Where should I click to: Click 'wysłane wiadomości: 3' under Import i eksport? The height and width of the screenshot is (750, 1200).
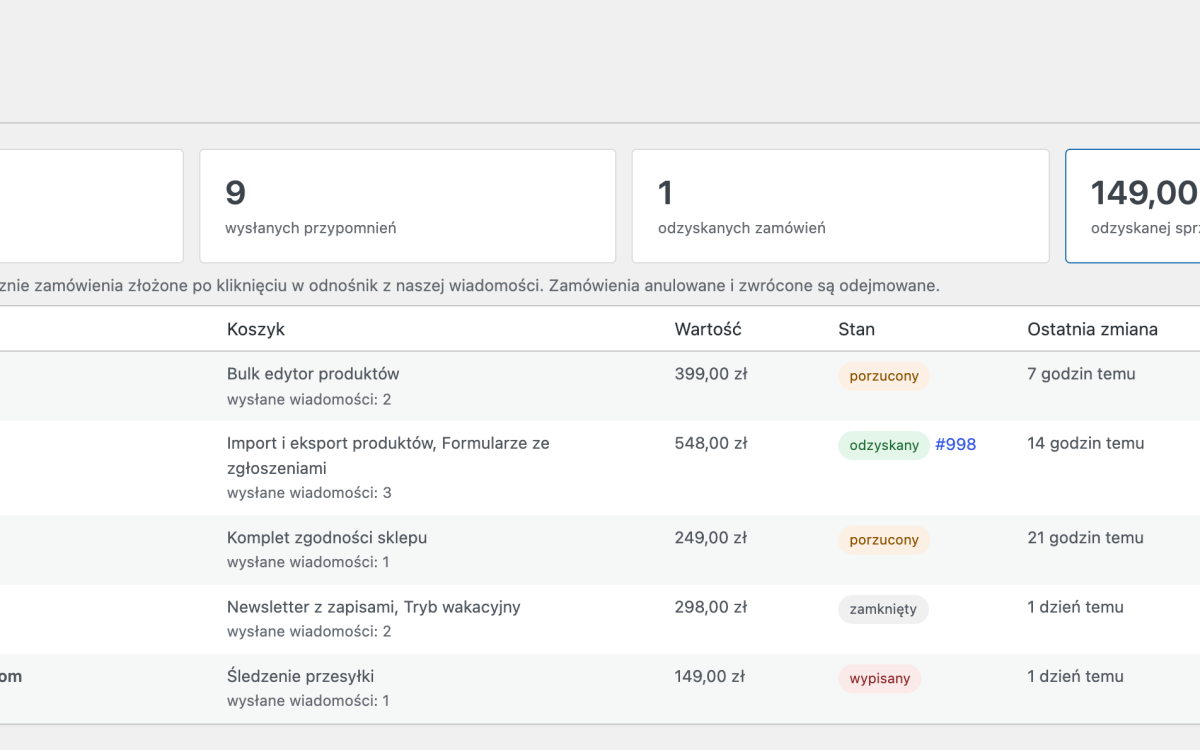click(x=309, y=493)
